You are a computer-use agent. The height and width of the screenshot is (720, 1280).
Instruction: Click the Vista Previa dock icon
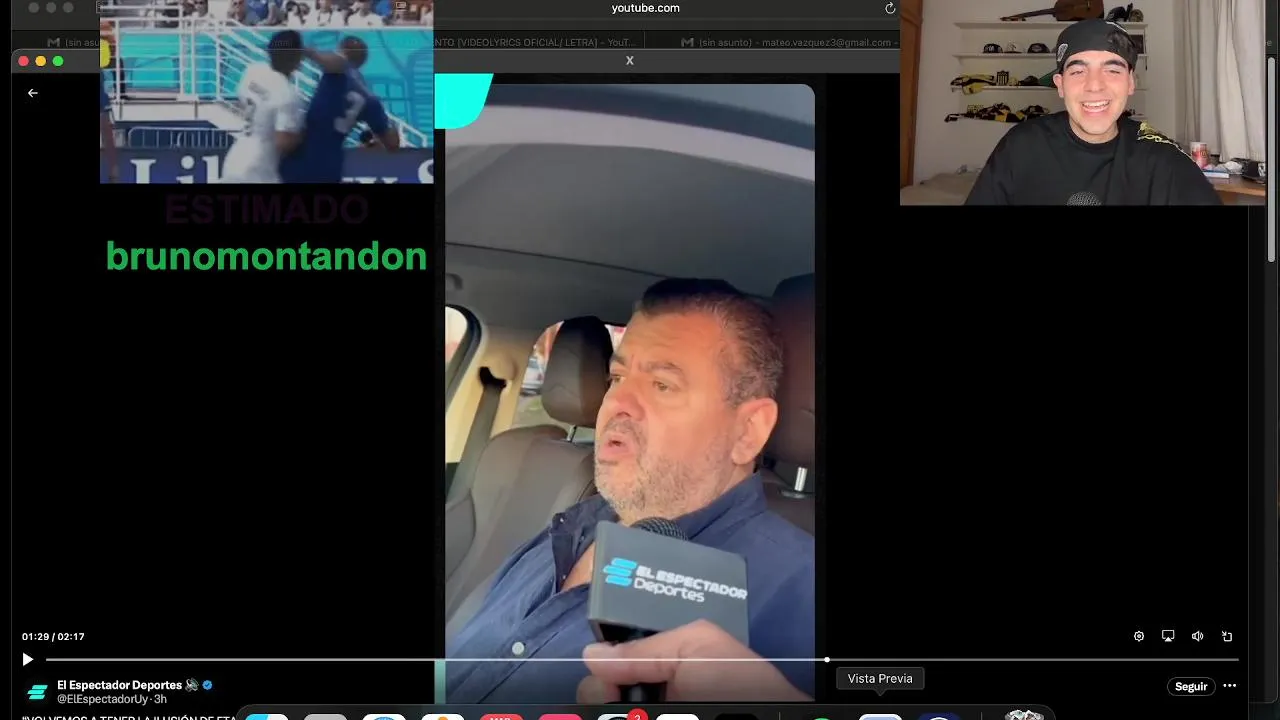pos(880,716)
